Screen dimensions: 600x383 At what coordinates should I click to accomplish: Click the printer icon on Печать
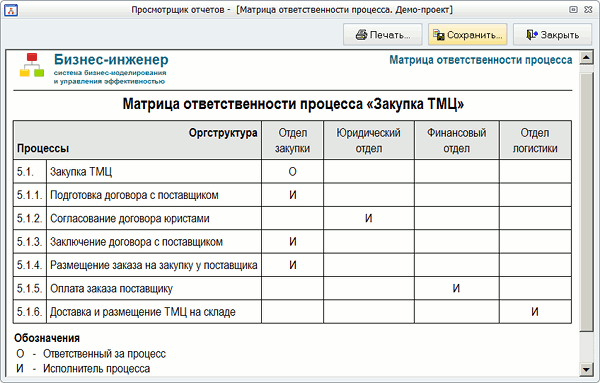coord(361,35)
